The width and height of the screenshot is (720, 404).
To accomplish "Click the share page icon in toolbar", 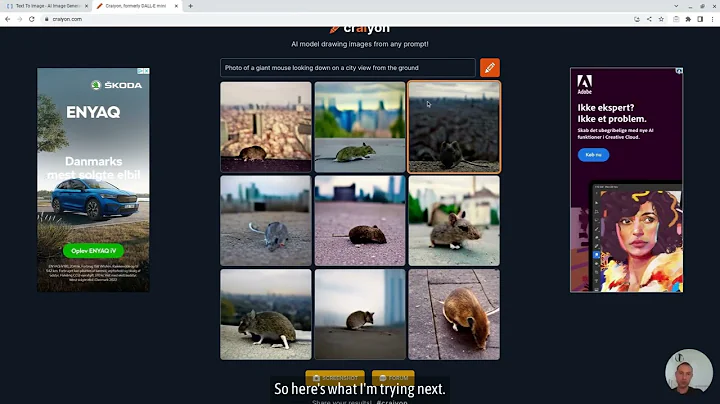I will click(649, 19).
